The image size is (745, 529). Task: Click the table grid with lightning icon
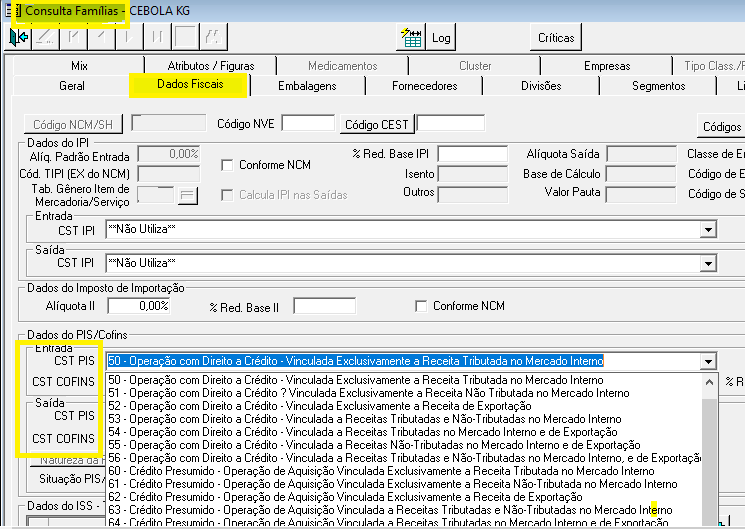point(411,37)
